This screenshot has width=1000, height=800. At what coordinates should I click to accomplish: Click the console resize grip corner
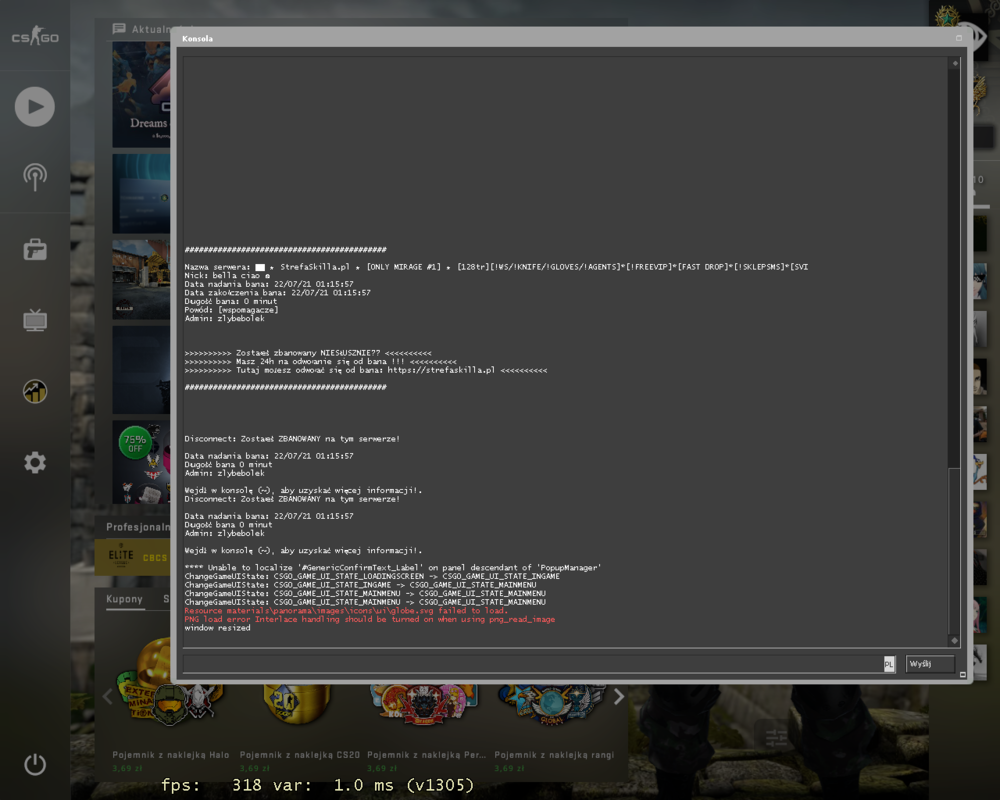(x=962, y=674)
